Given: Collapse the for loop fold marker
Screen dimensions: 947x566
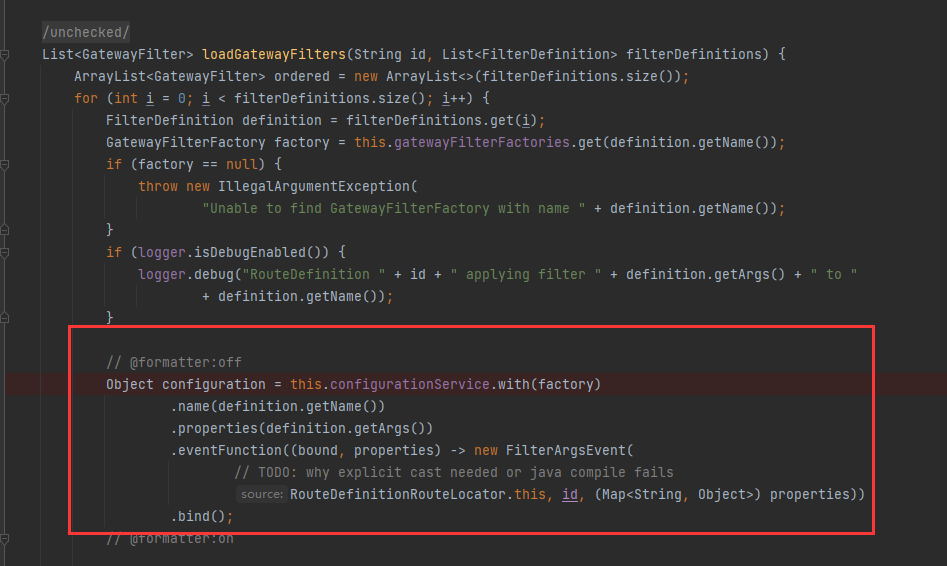Looking at the screenshot, I should click(5, 98).
